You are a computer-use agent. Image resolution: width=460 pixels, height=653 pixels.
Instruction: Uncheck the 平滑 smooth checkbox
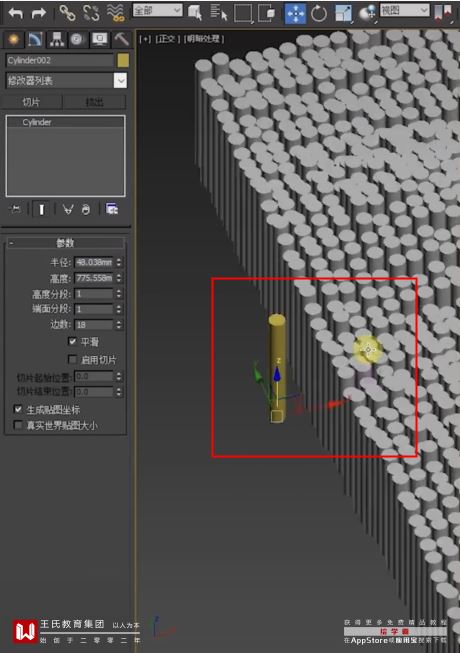pyautogui.click(x=72, y=341)
